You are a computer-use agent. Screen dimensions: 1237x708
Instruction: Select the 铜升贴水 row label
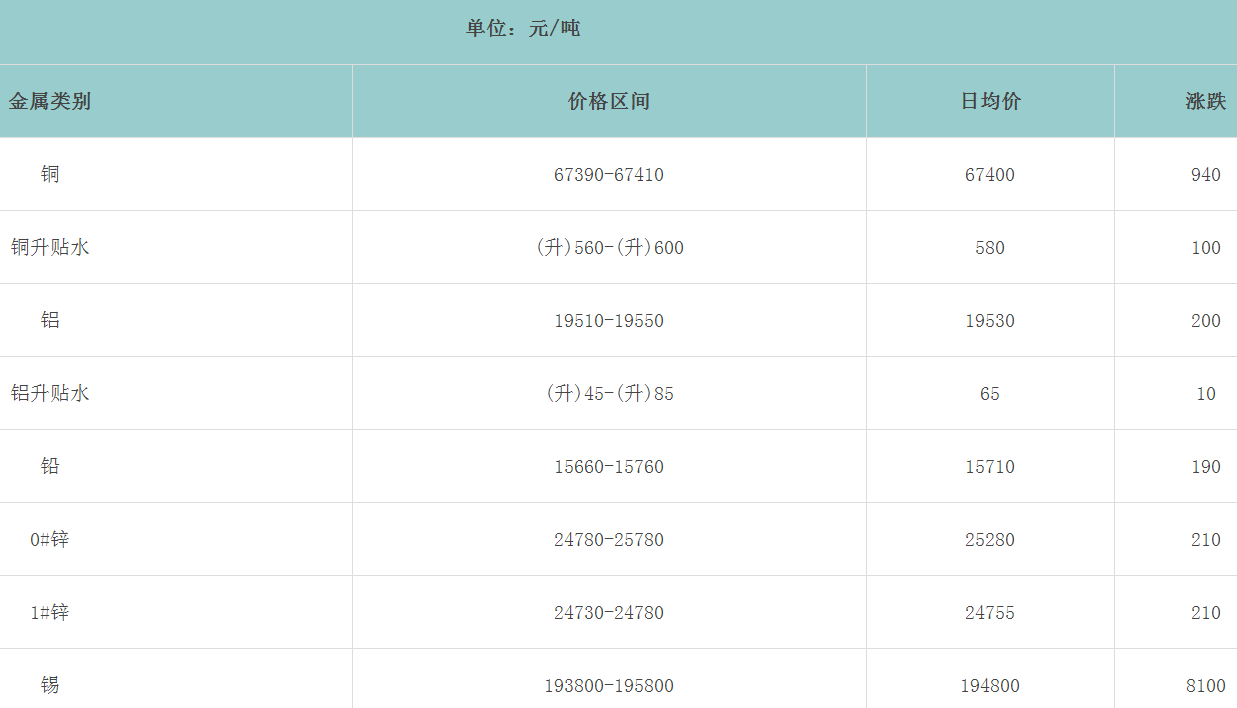click(x=50, y=247)
